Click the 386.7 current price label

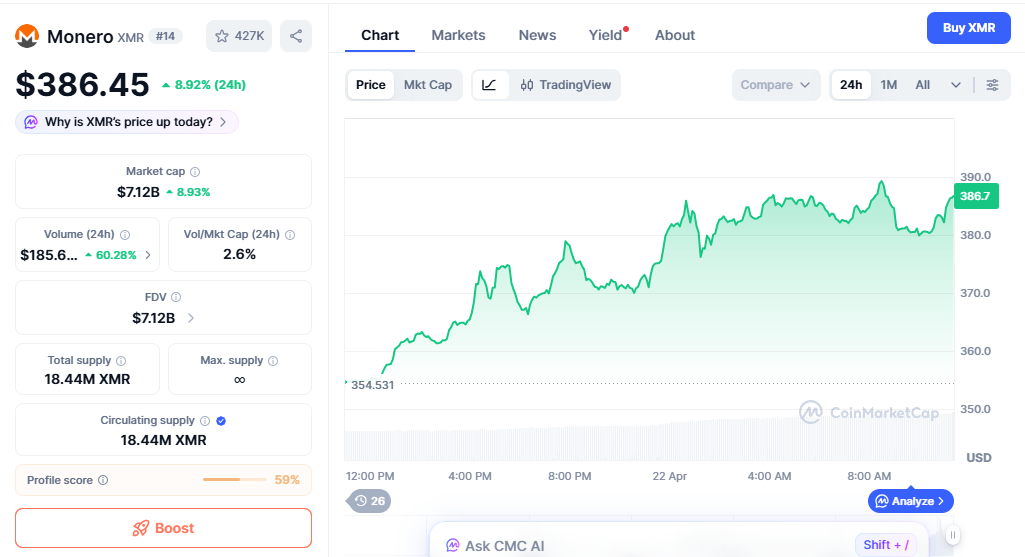(x=976, y=196)
